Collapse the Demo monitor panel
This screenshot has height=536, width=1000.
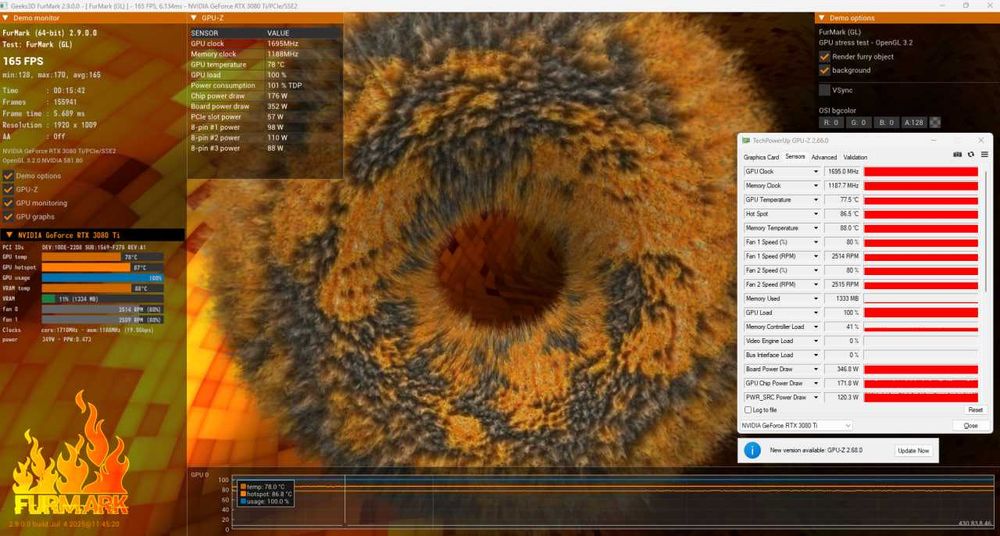(x=6, y=18)
